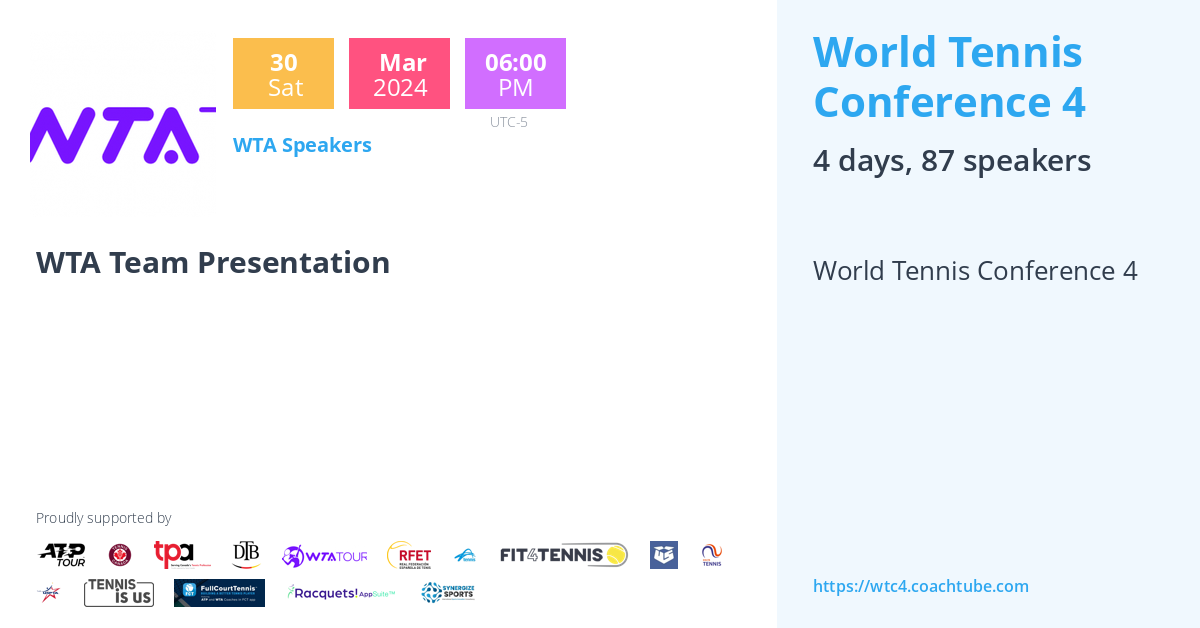The image size is (1200, 628).
Task: Click the Tennis Is Us logo
Action: [119, 593]
